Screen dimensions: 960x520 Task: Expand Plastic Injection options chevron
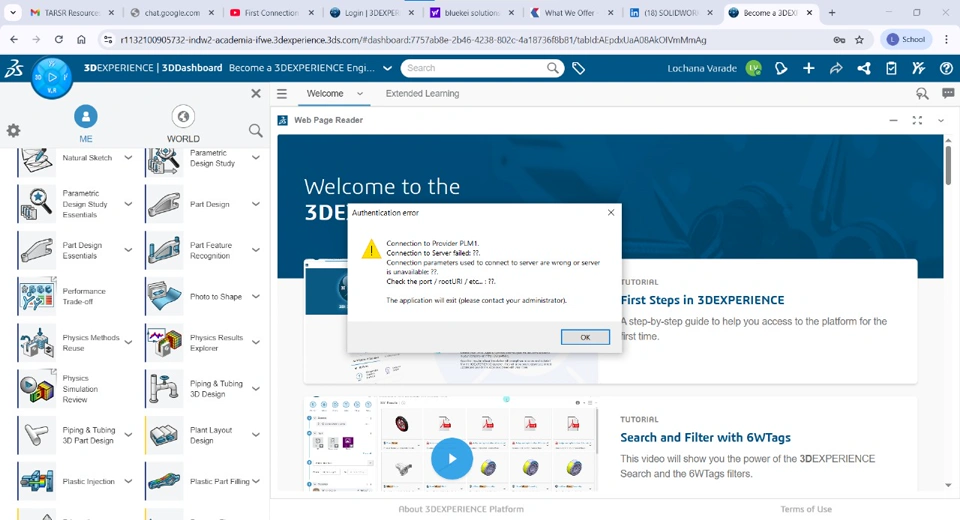click(129, 481)
